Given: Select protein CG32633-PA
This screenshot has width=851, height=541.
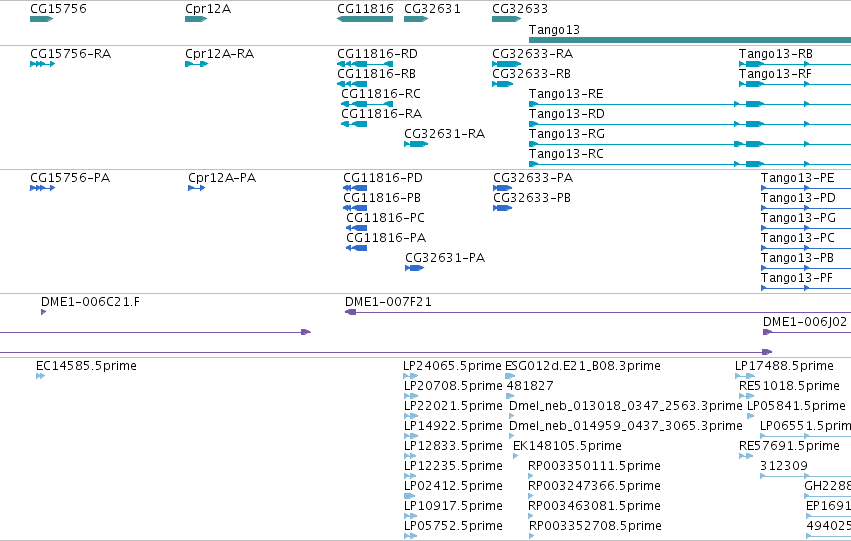Looking at the screenshot, I should pyautogui.click(x=533, y=178).
